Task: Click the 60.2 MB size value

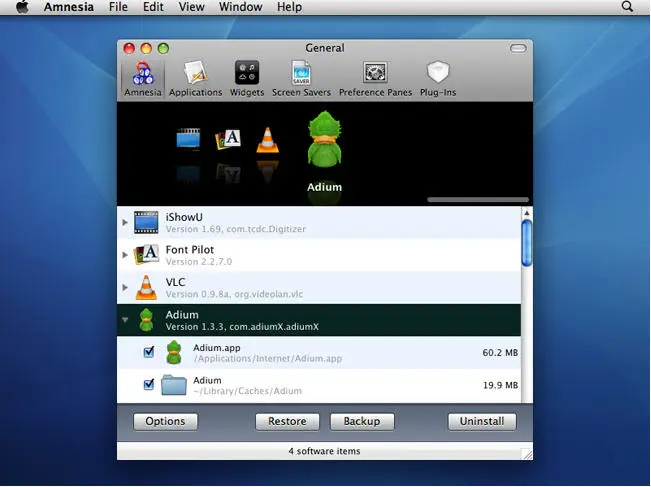Action: point(500,352)
